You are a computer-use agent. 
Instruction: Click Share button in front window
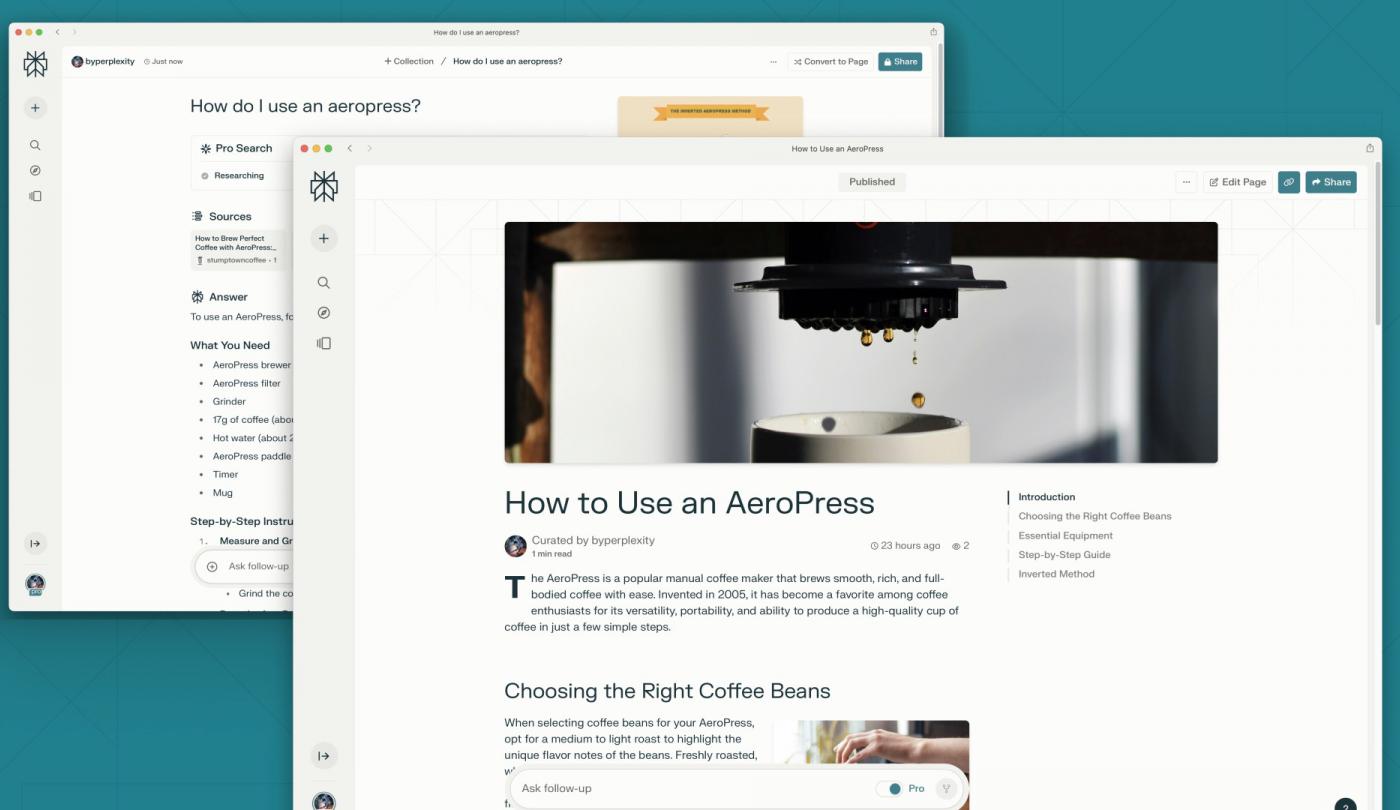click(x=1331, y=182)
